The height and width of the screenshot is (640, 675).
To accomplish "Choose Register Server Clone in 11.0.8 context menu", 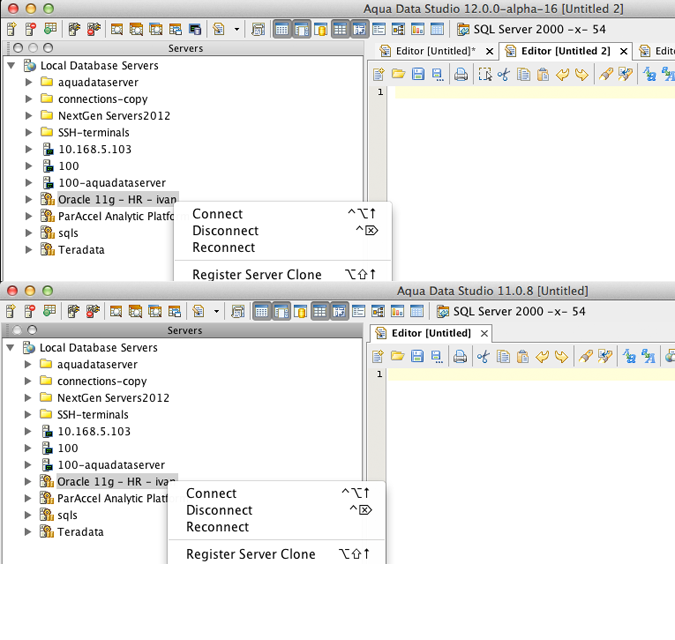I will tap(277, 554).
